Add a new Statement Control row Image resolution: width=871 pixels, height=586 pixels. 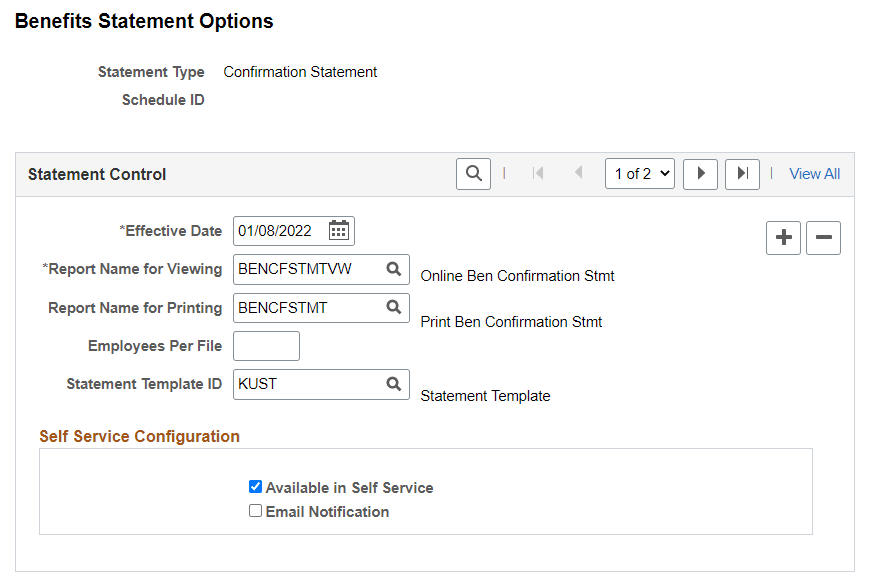(x=783, y=237)
